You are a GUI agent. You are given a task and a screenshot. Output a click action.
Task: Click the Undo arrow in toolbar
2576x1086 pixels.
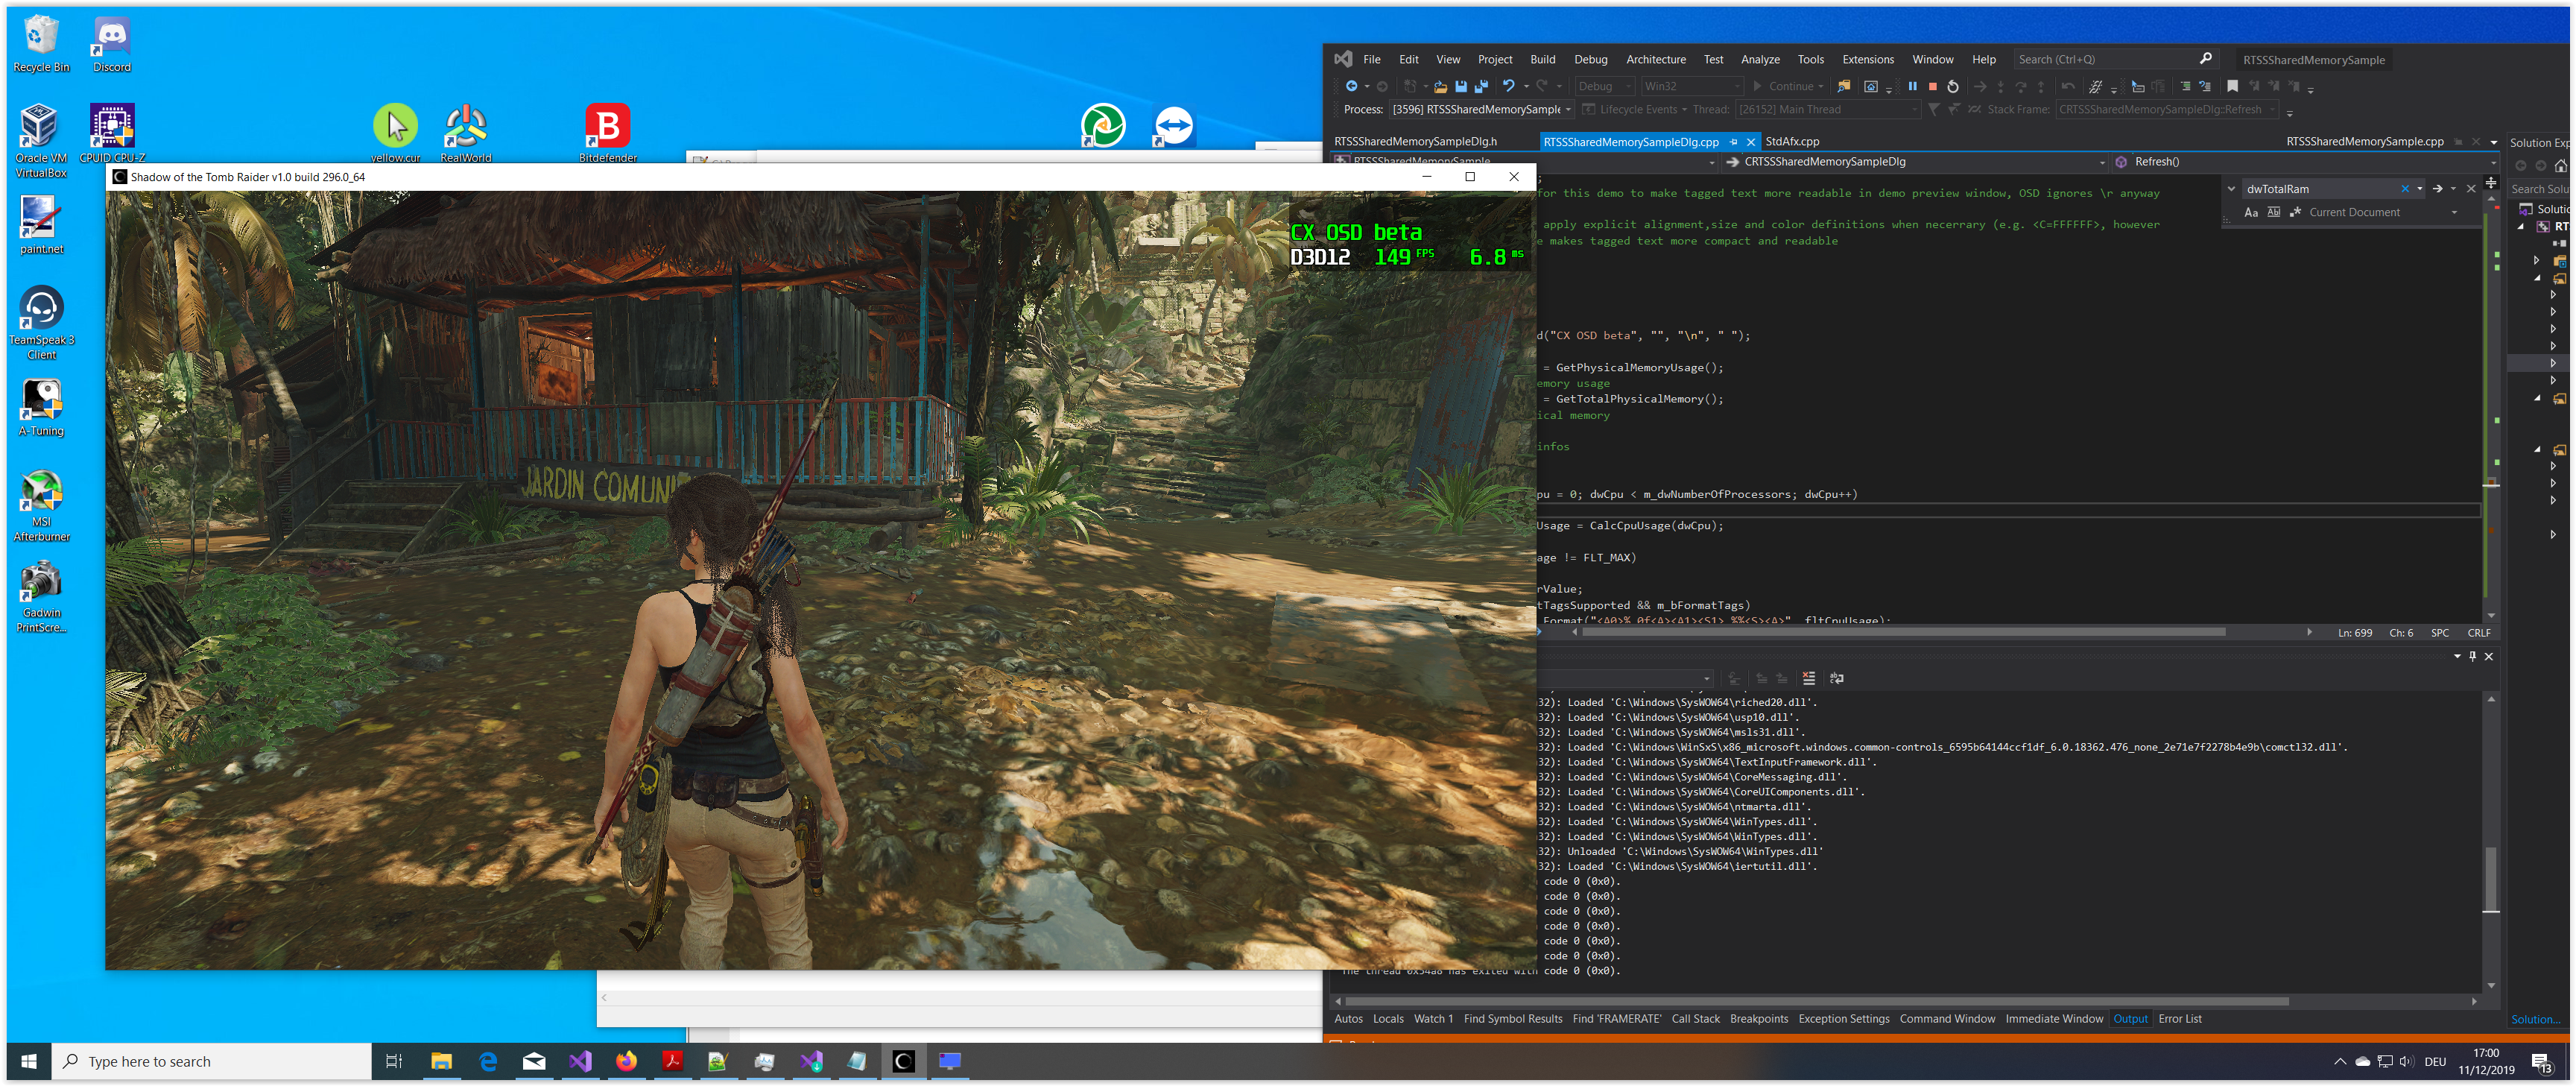click(x=1508, y=86)
